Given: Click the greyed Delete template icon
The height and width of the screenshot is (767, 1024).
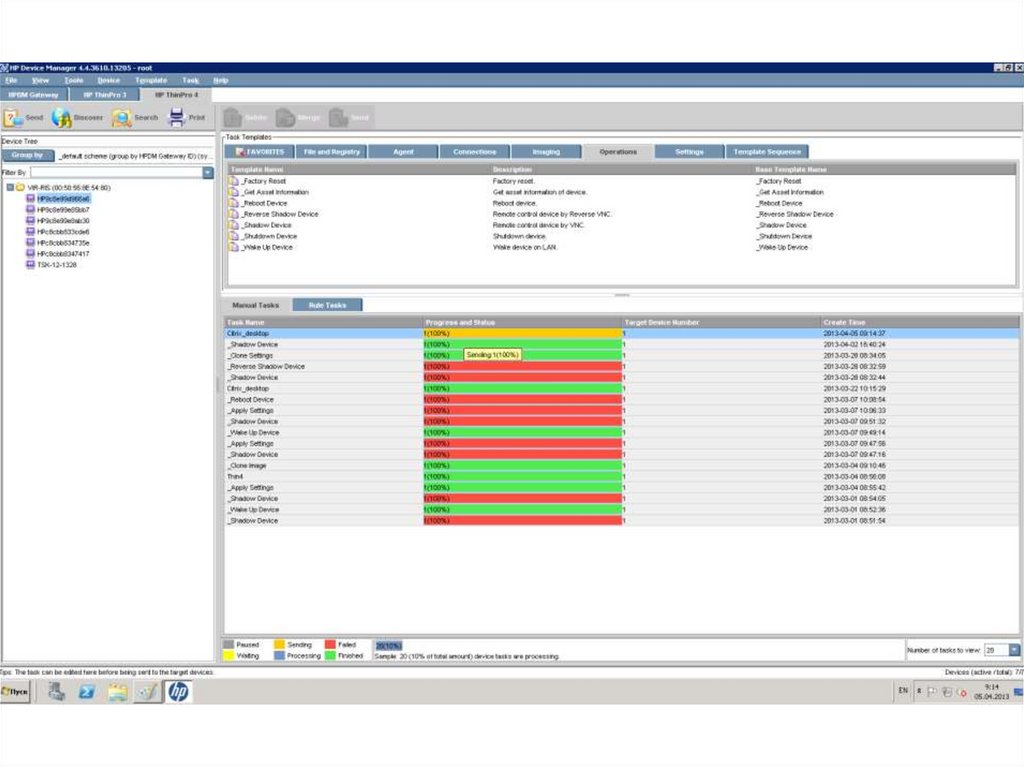Looking at the screenshot, I should coord(232,118).
